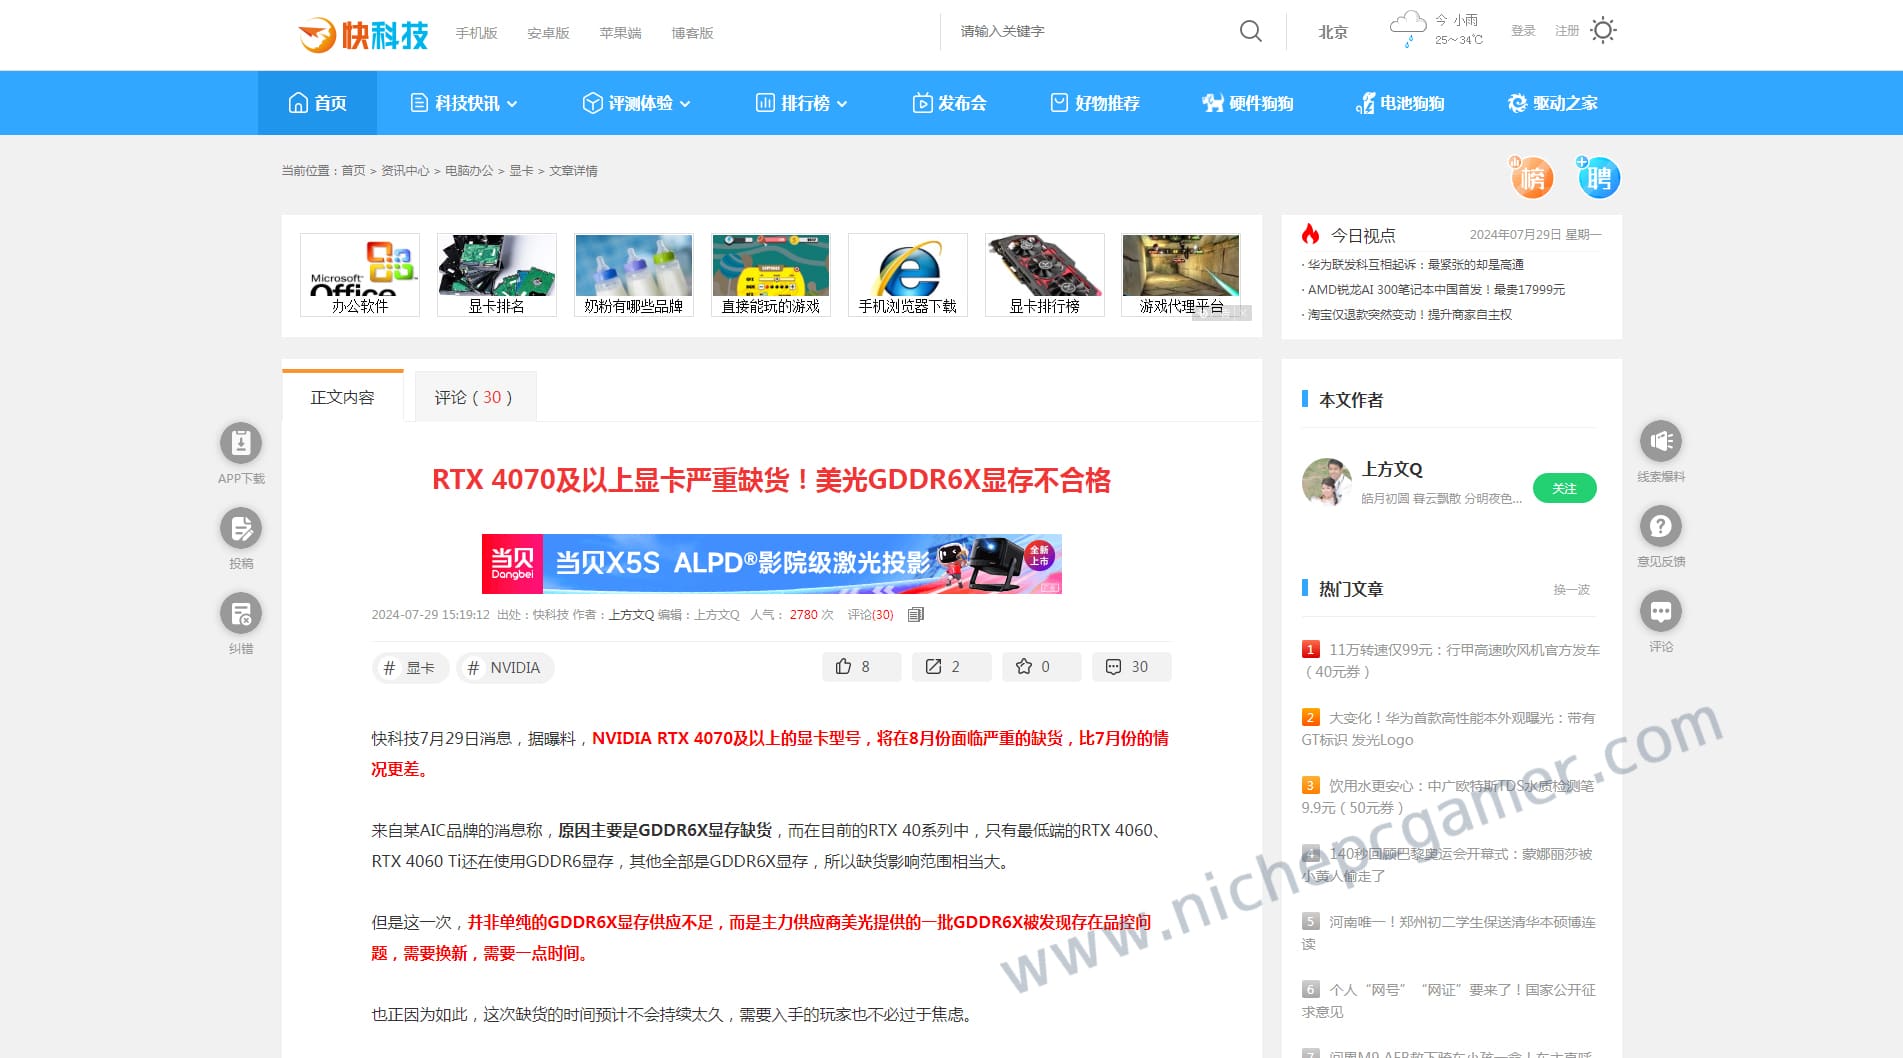Like the article with thumbs-up button
This screenshot has height=1058, width=1903.
(x=861, y=667)
